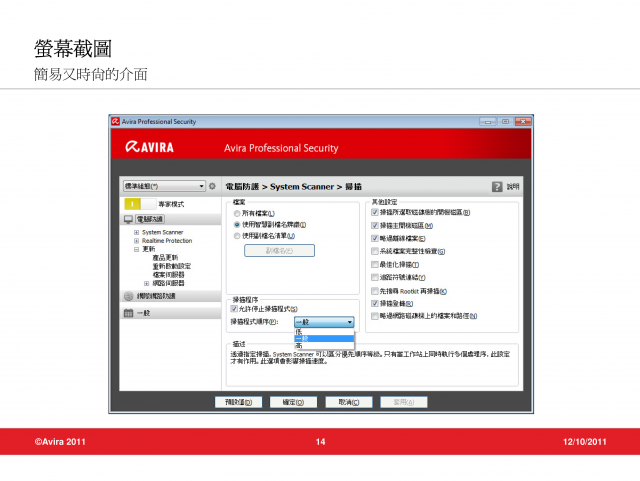
Task: Open the 網際網路防護 section header in sidebar
Action: pyautogui.click(x=170, y=296)
